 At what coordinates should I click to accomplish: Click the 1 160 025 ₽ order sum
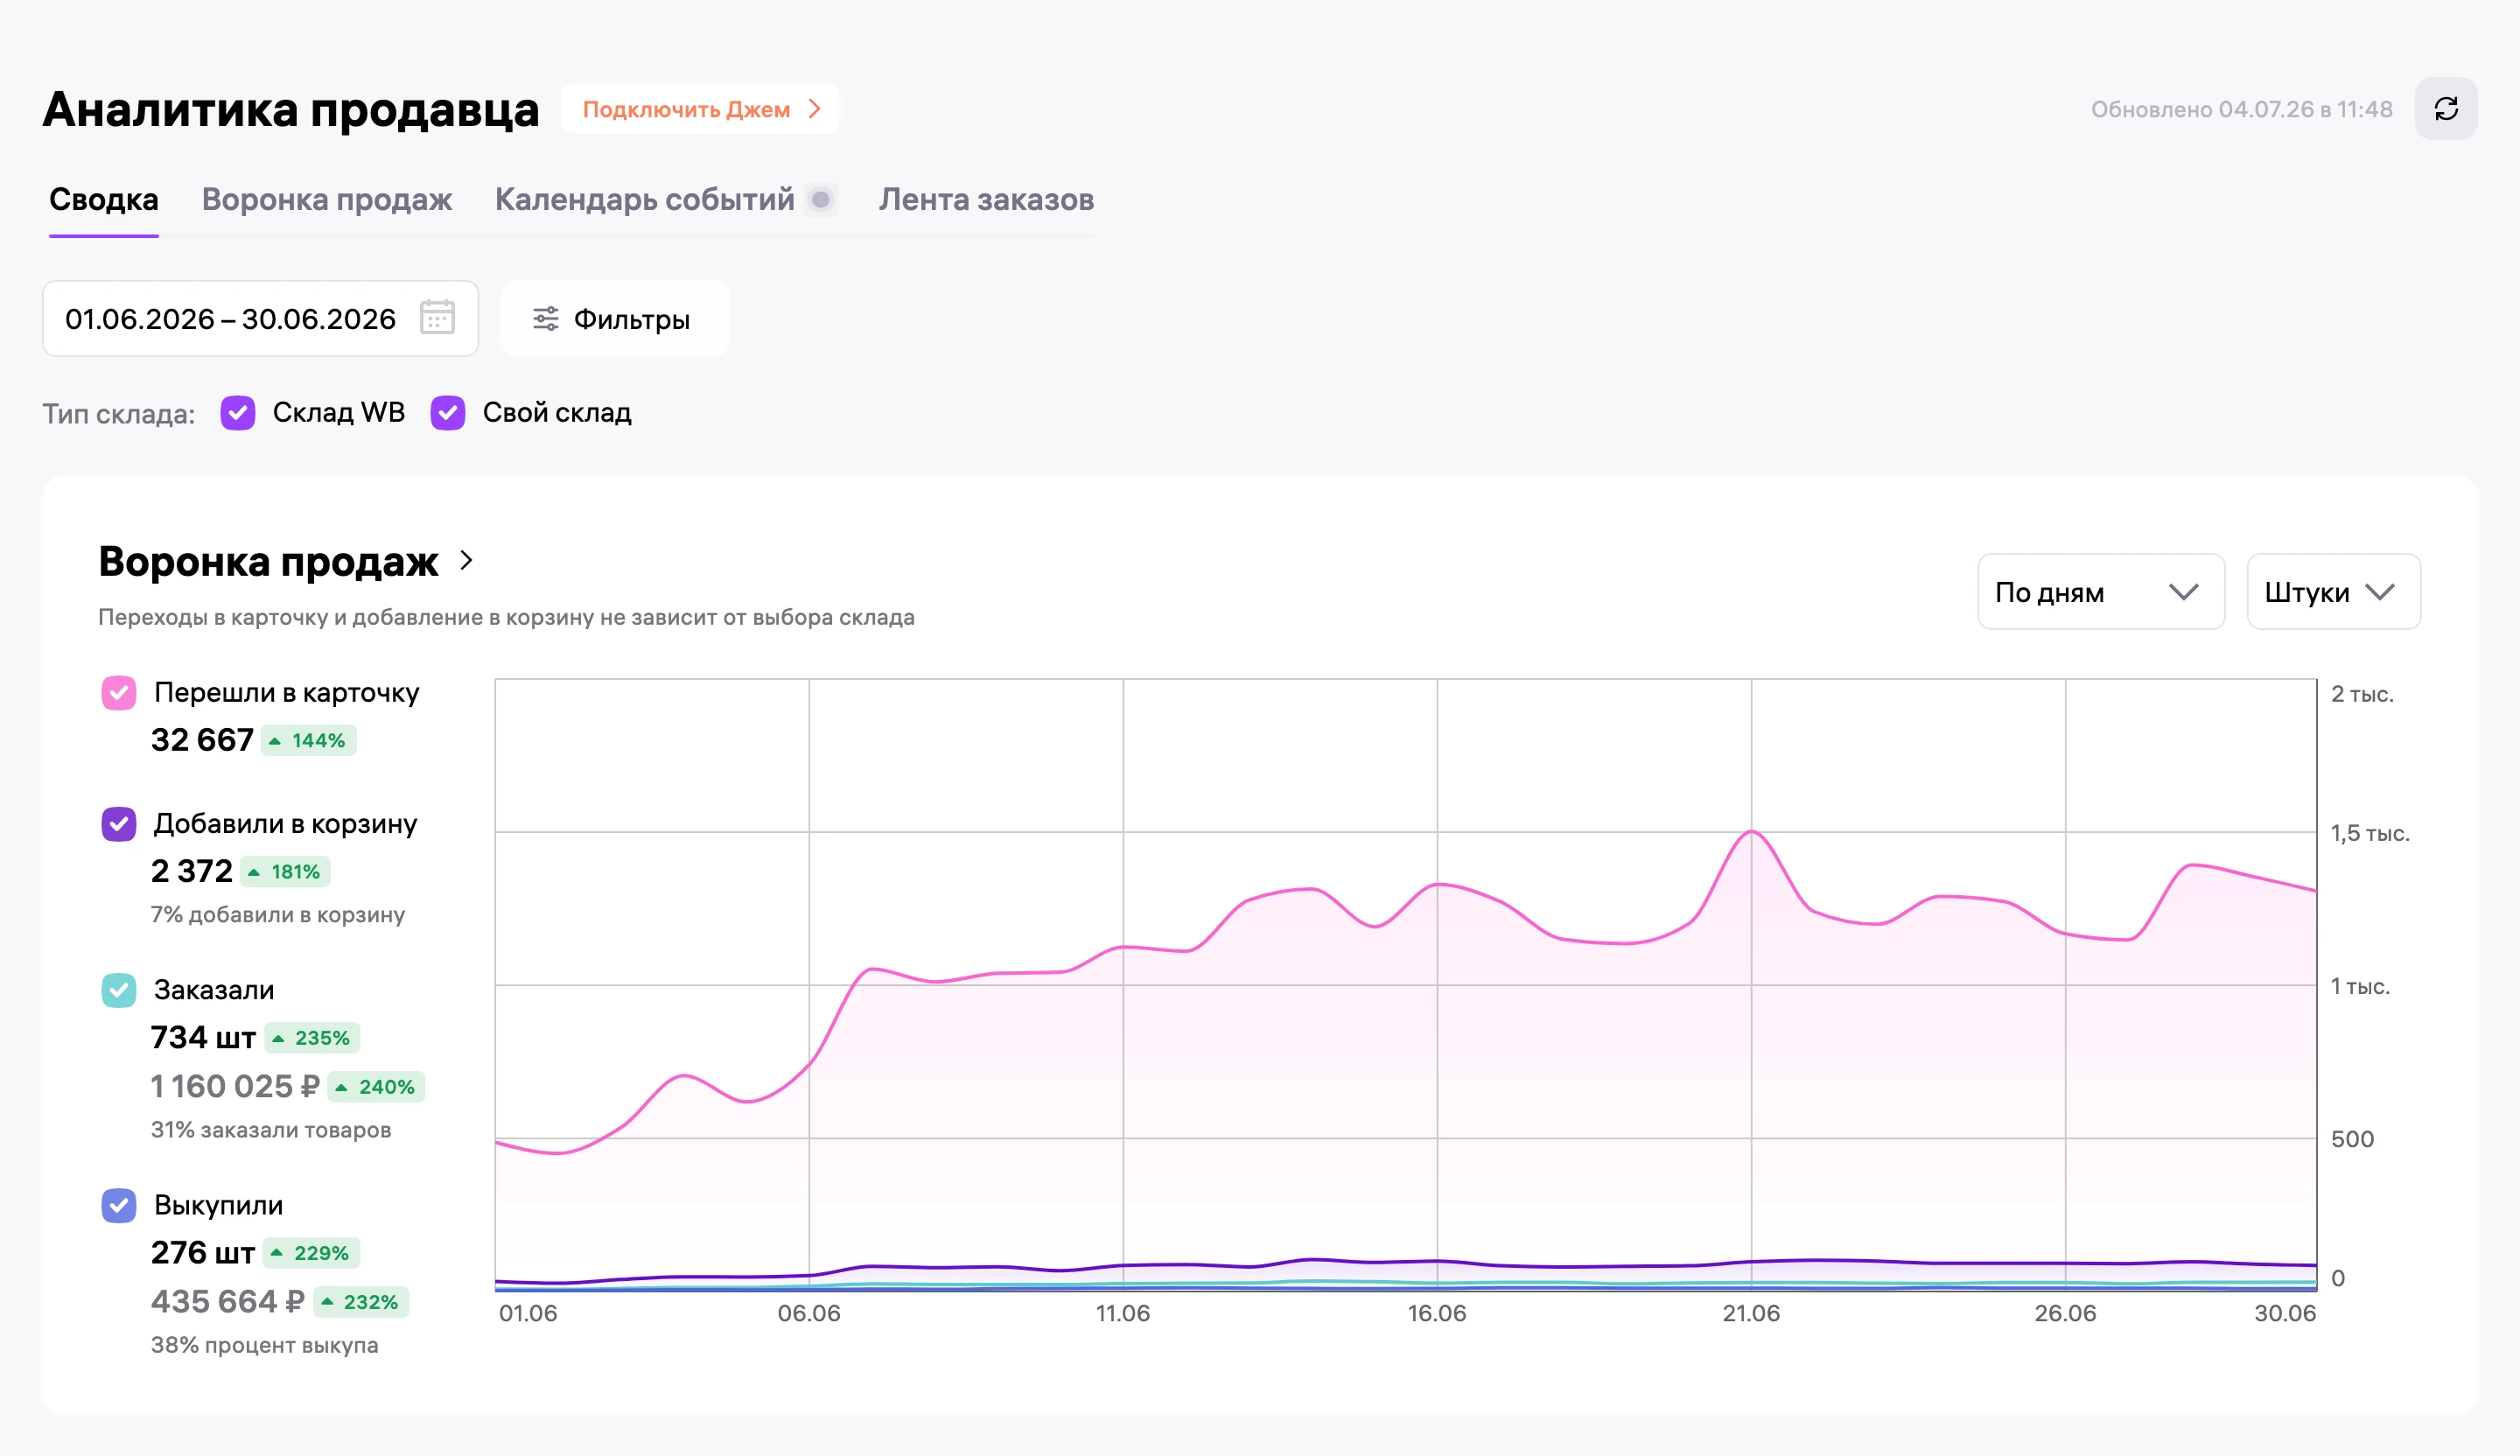point(235,1086)
